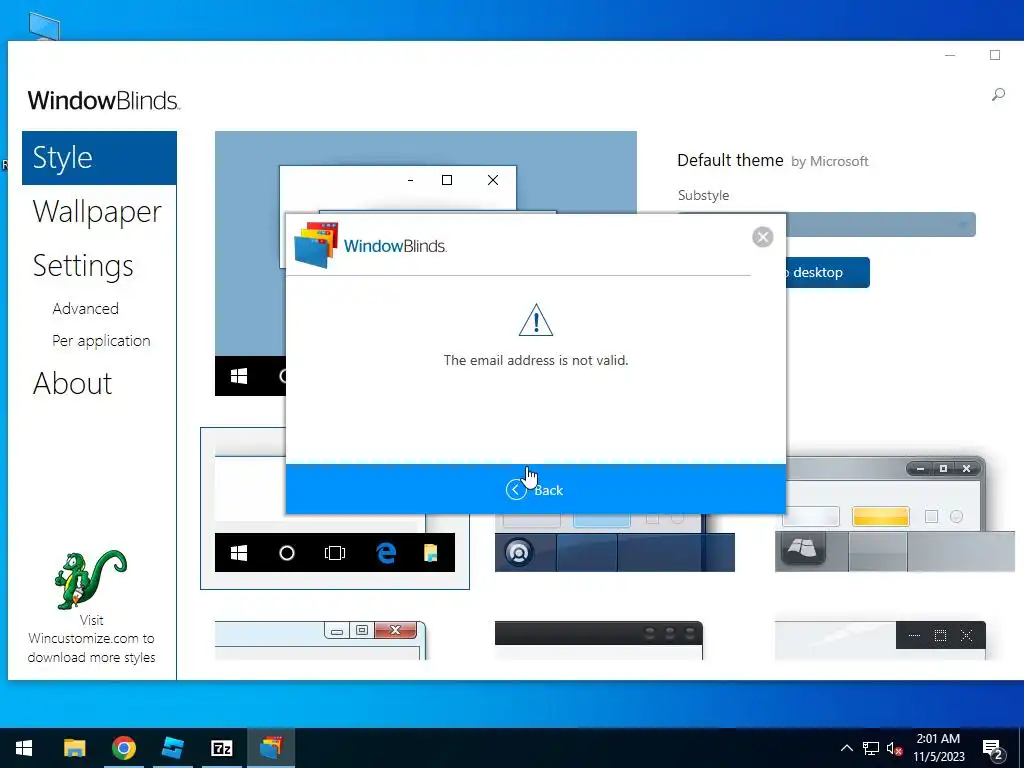
Task: Close the email error dialog
Action: click(x=762, y=236)
